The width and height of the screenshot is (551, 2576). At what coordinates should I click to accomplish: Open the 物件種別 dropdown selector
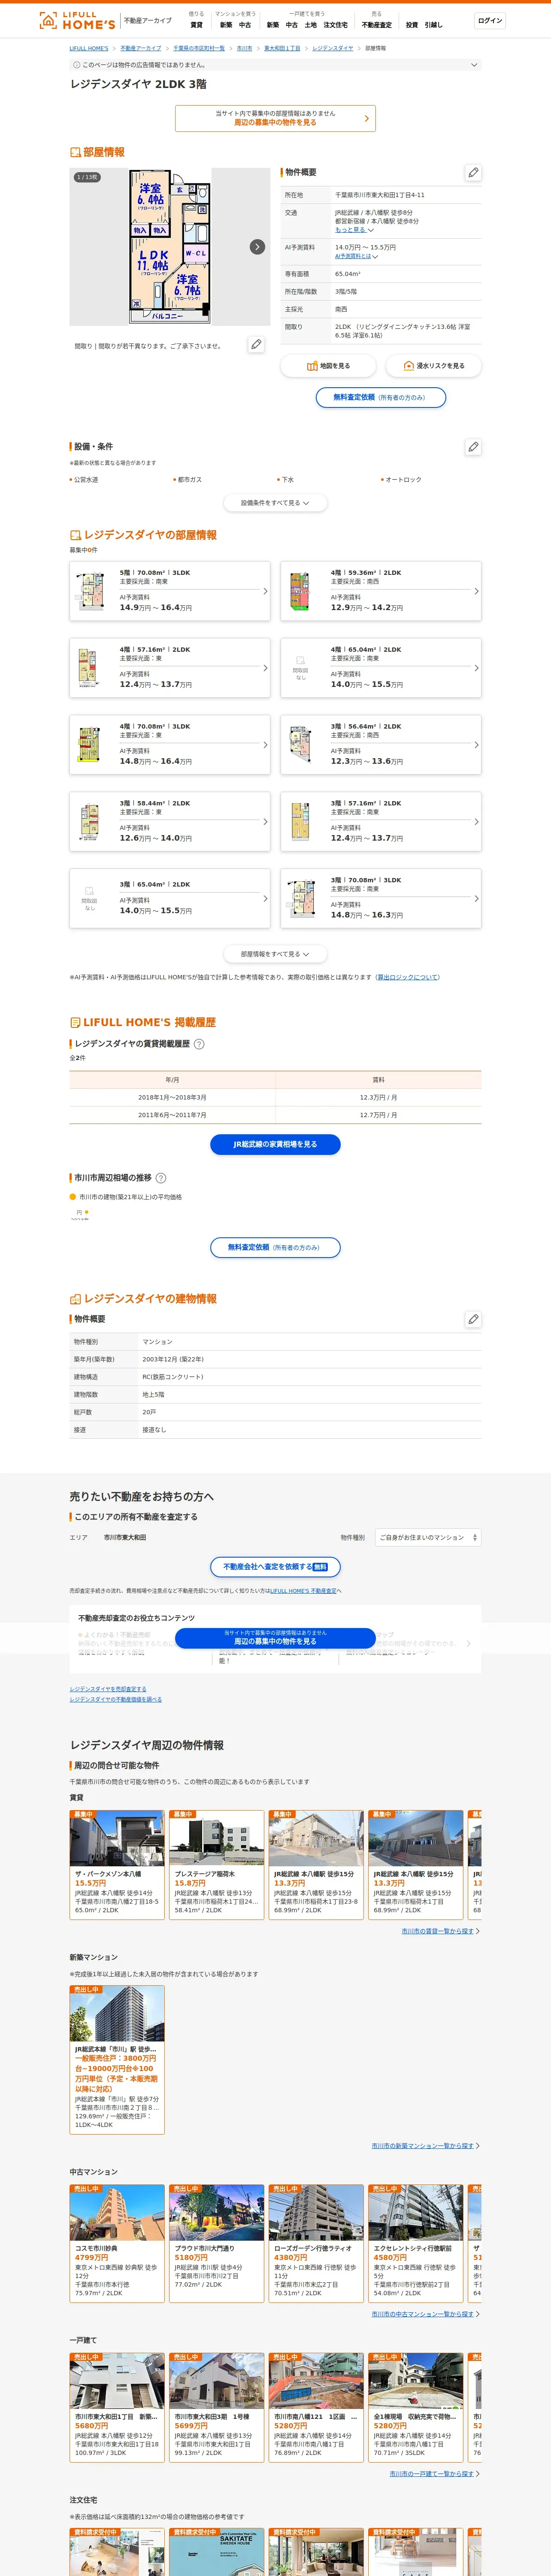(428, 1537)
